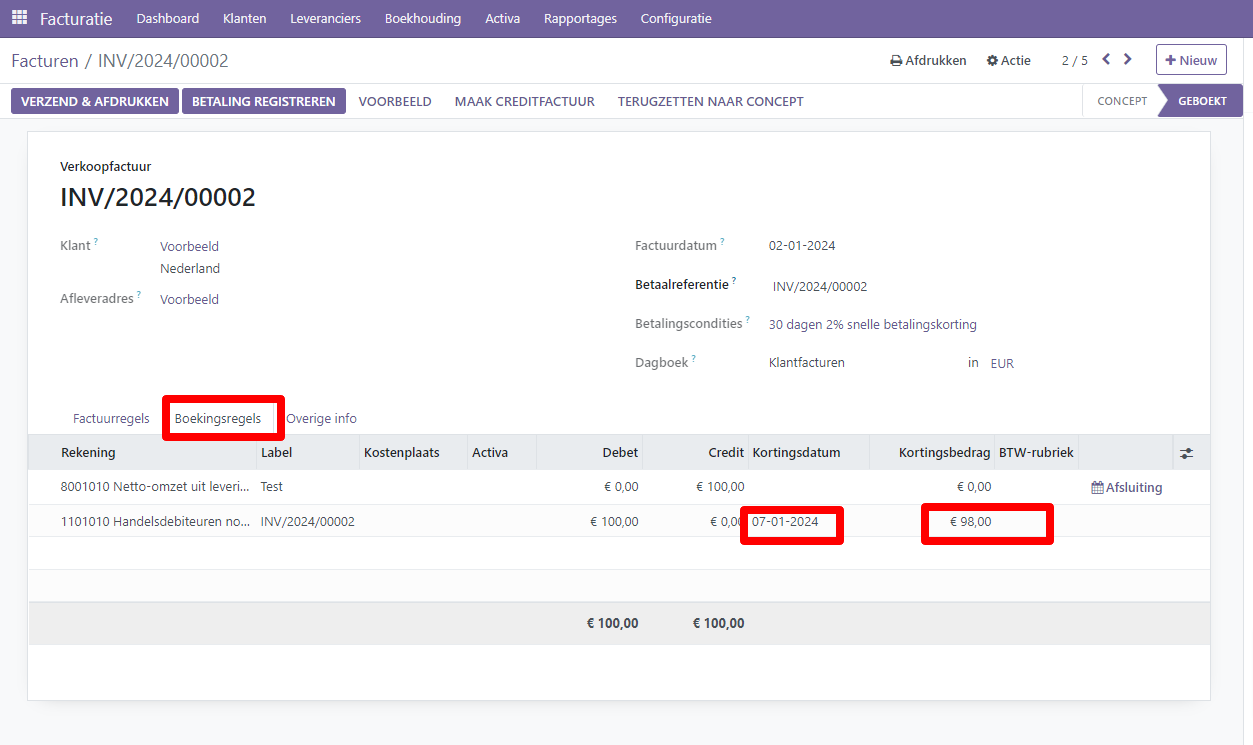Switch to the Factuurregels tab
Image resolution: width=1253 pixels, height=745 pixels.
(111, 418)
